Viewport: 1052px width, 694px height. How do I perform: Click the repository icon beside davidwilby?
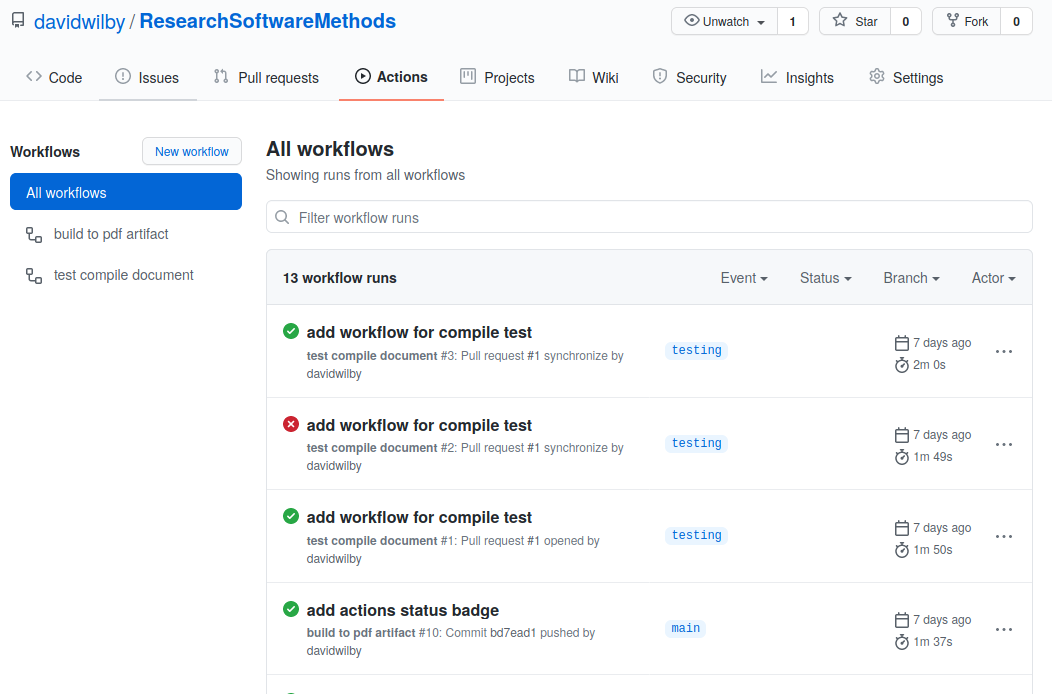click(x=18, y=21)
